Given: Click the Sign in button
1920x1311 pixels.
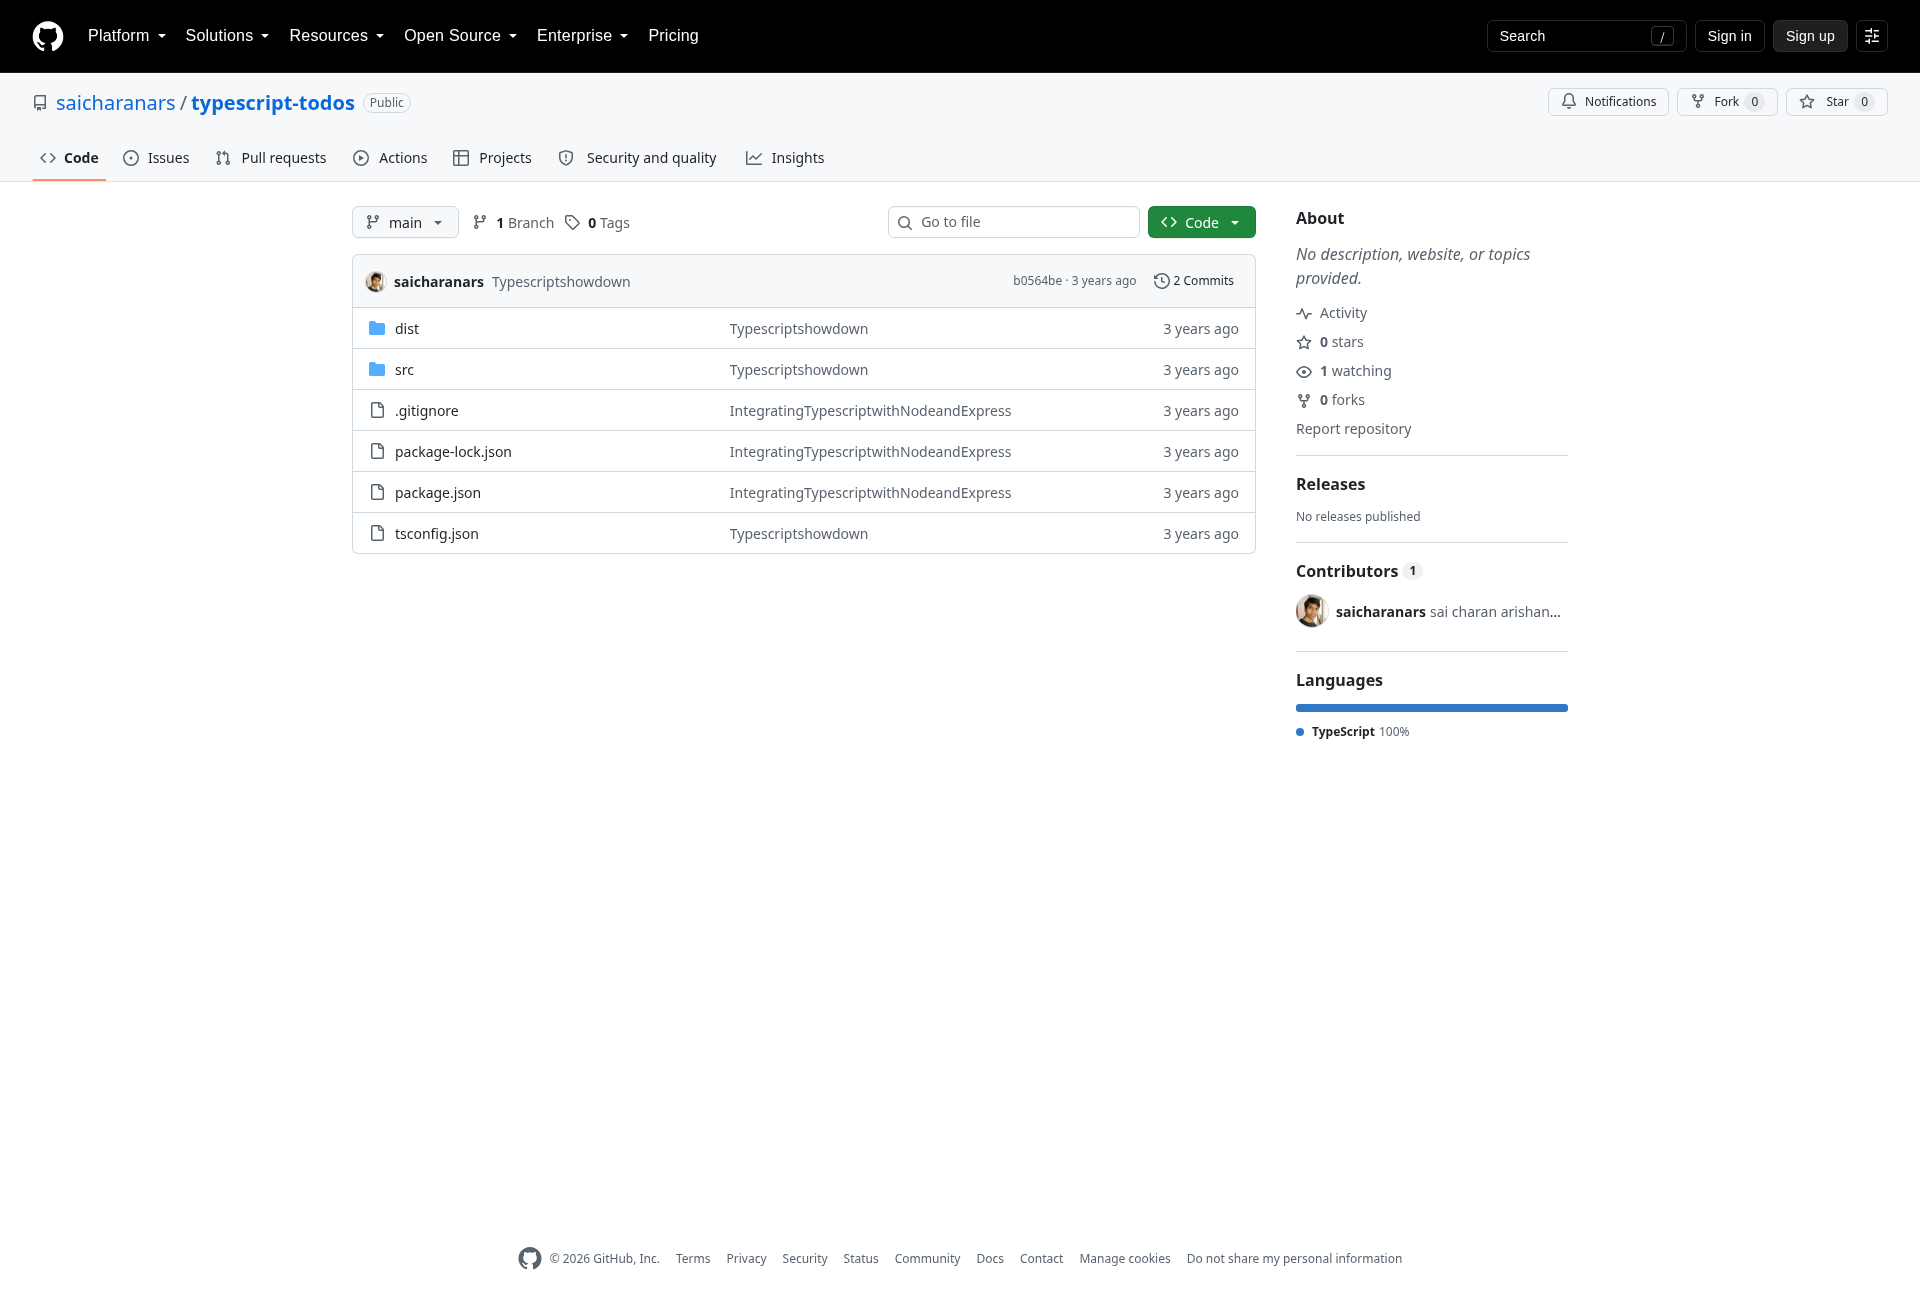Looking at the screenshot, I should 1730,36.
